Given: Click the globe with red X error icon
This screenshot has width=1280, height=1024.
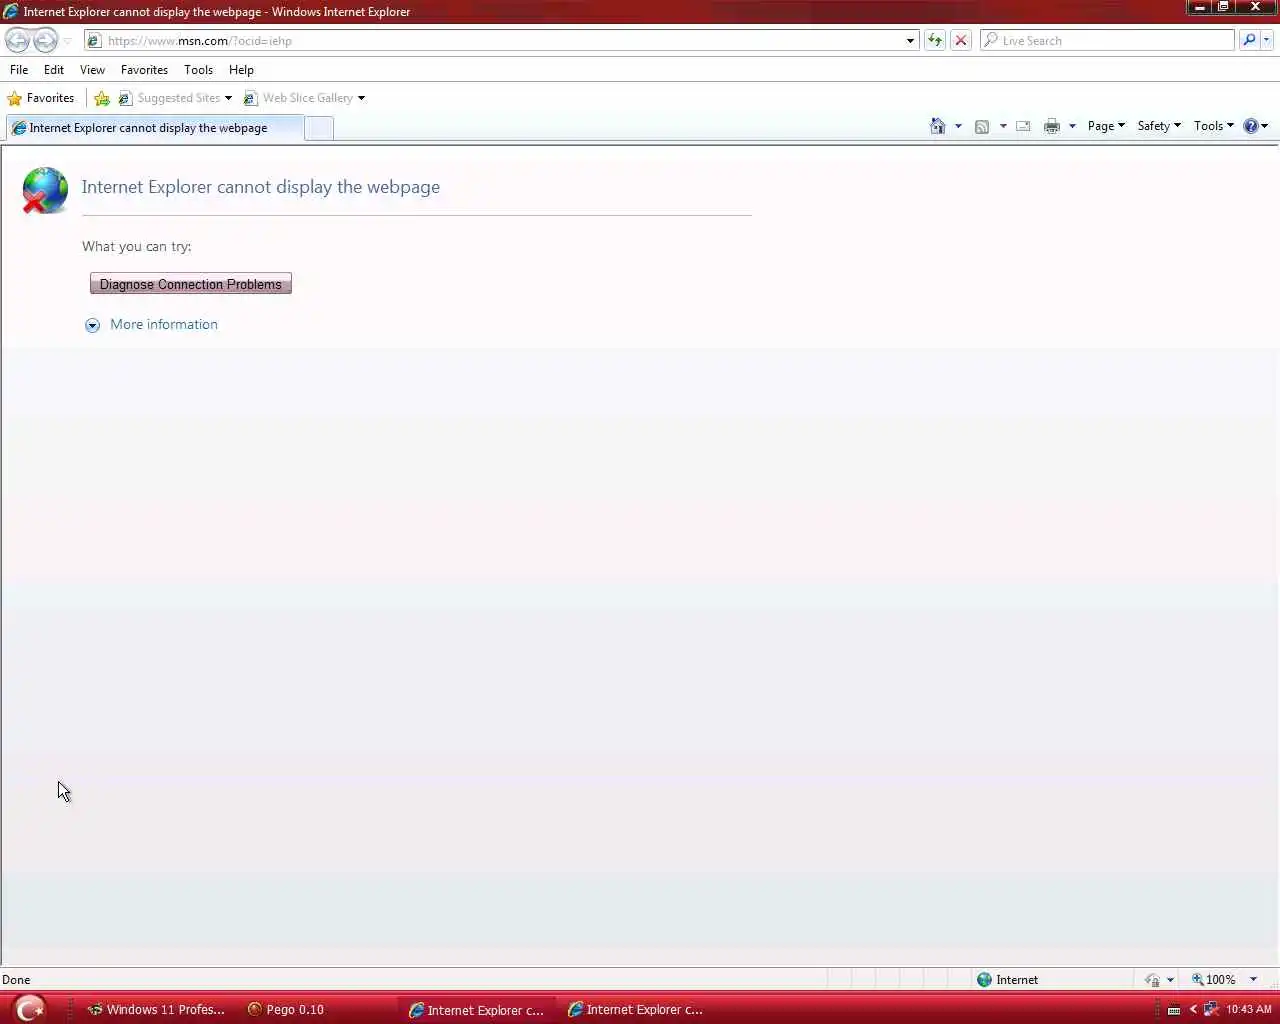Looking at the screenshot, I should coord(45,190).
